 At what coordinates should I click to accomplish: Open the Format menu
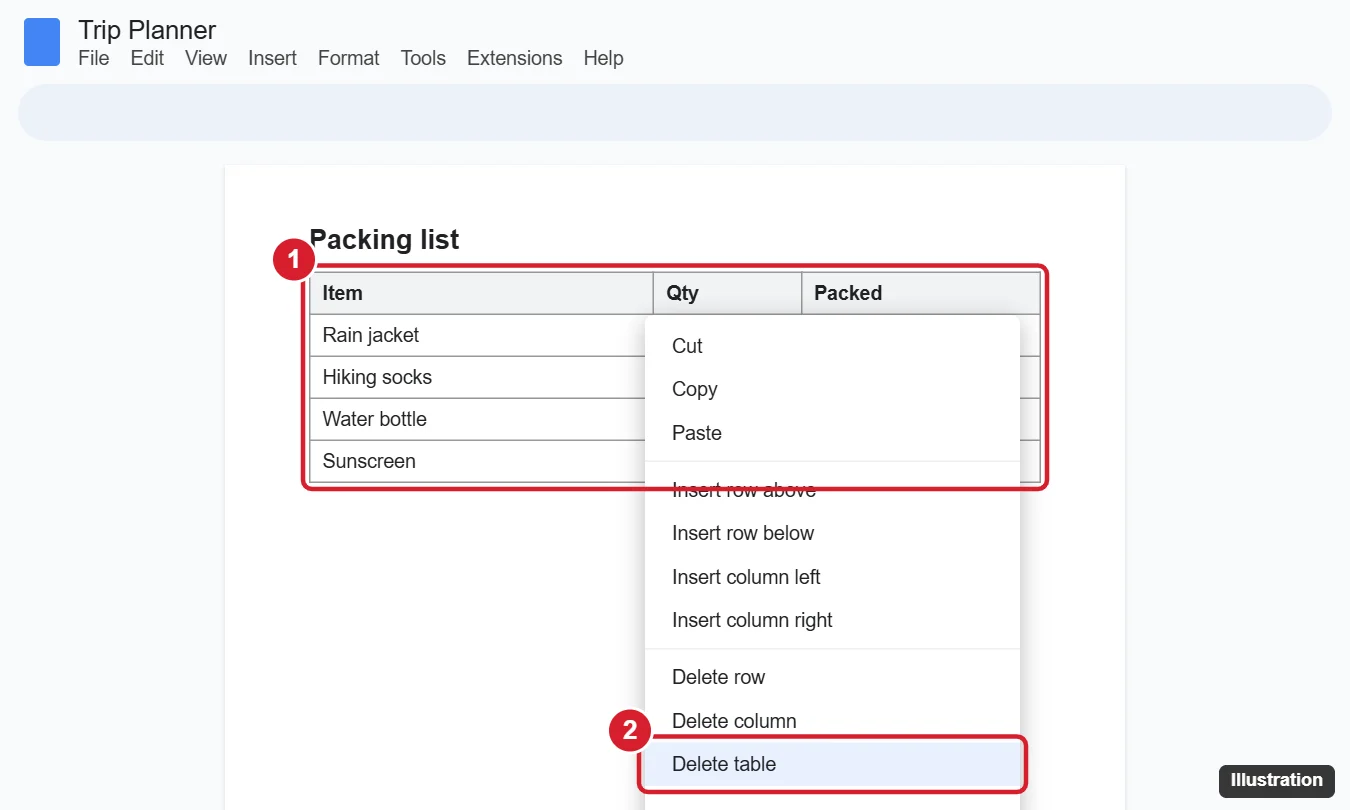click(349, 58)
